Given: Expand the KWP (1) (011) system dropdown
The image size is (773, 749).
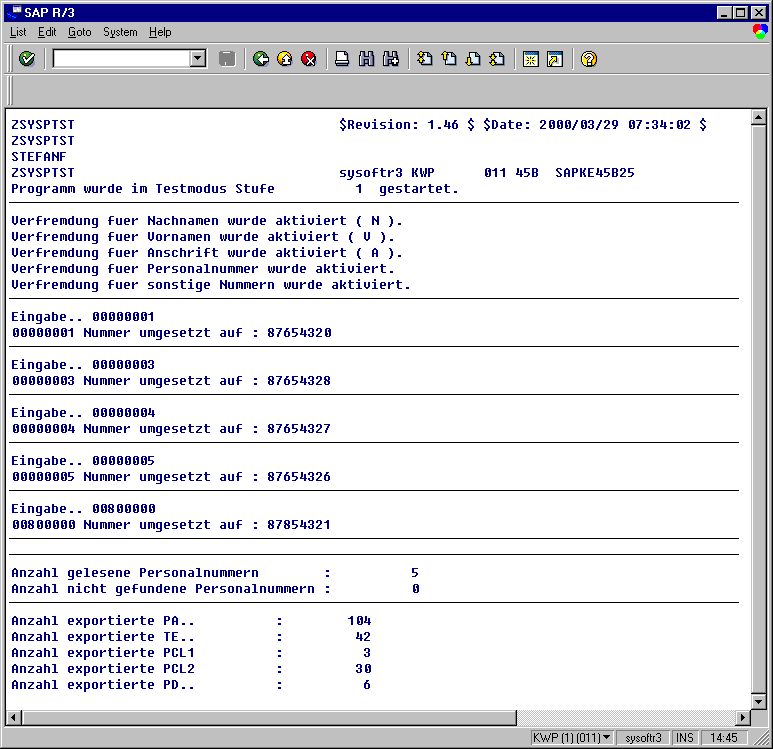Looking at the screenshot, I should coord(607,738).
